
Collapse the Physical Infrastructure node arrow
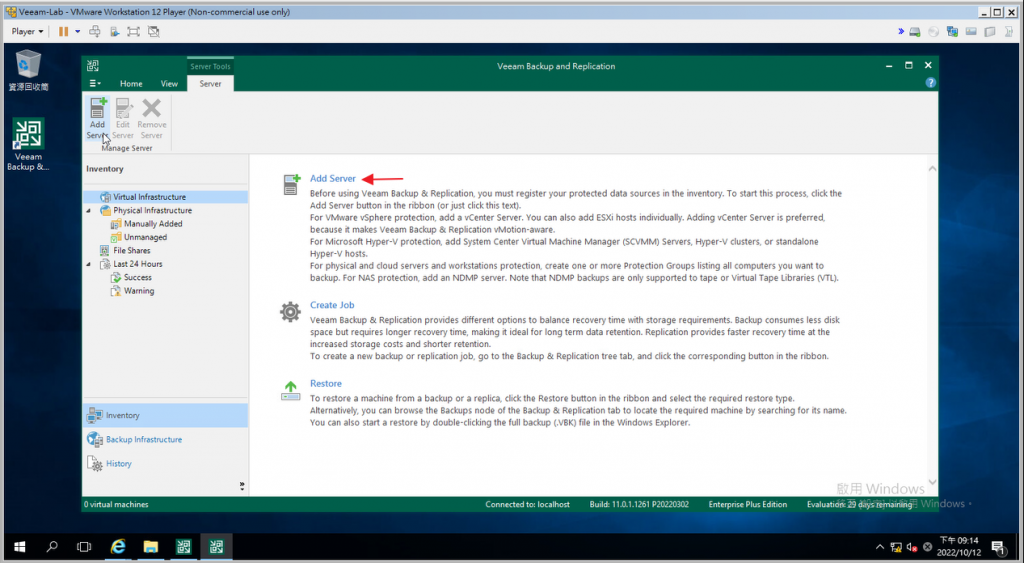pos(89,210)
